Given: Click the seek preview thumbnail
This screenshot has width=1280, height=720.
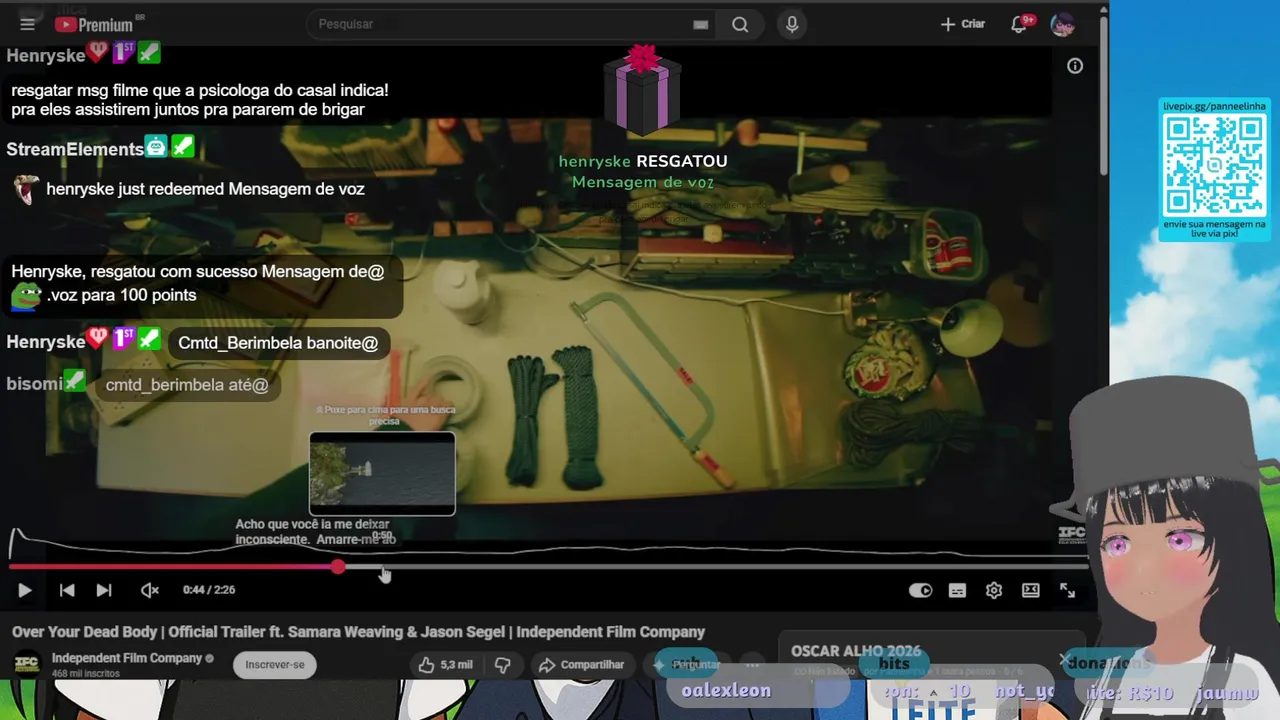Looking at the screenshot, I should (382, 474).
